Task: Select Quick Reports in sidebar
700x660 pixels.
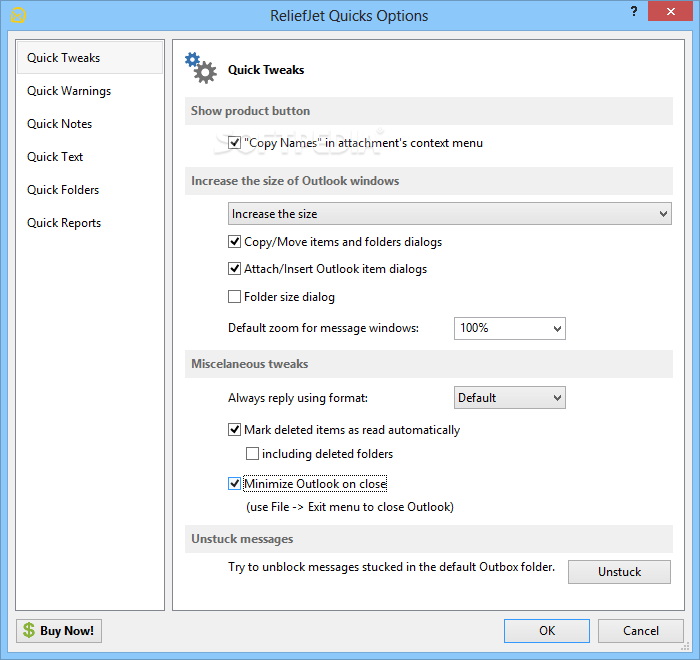Action: pyautogui.click(x=90, y=223)
